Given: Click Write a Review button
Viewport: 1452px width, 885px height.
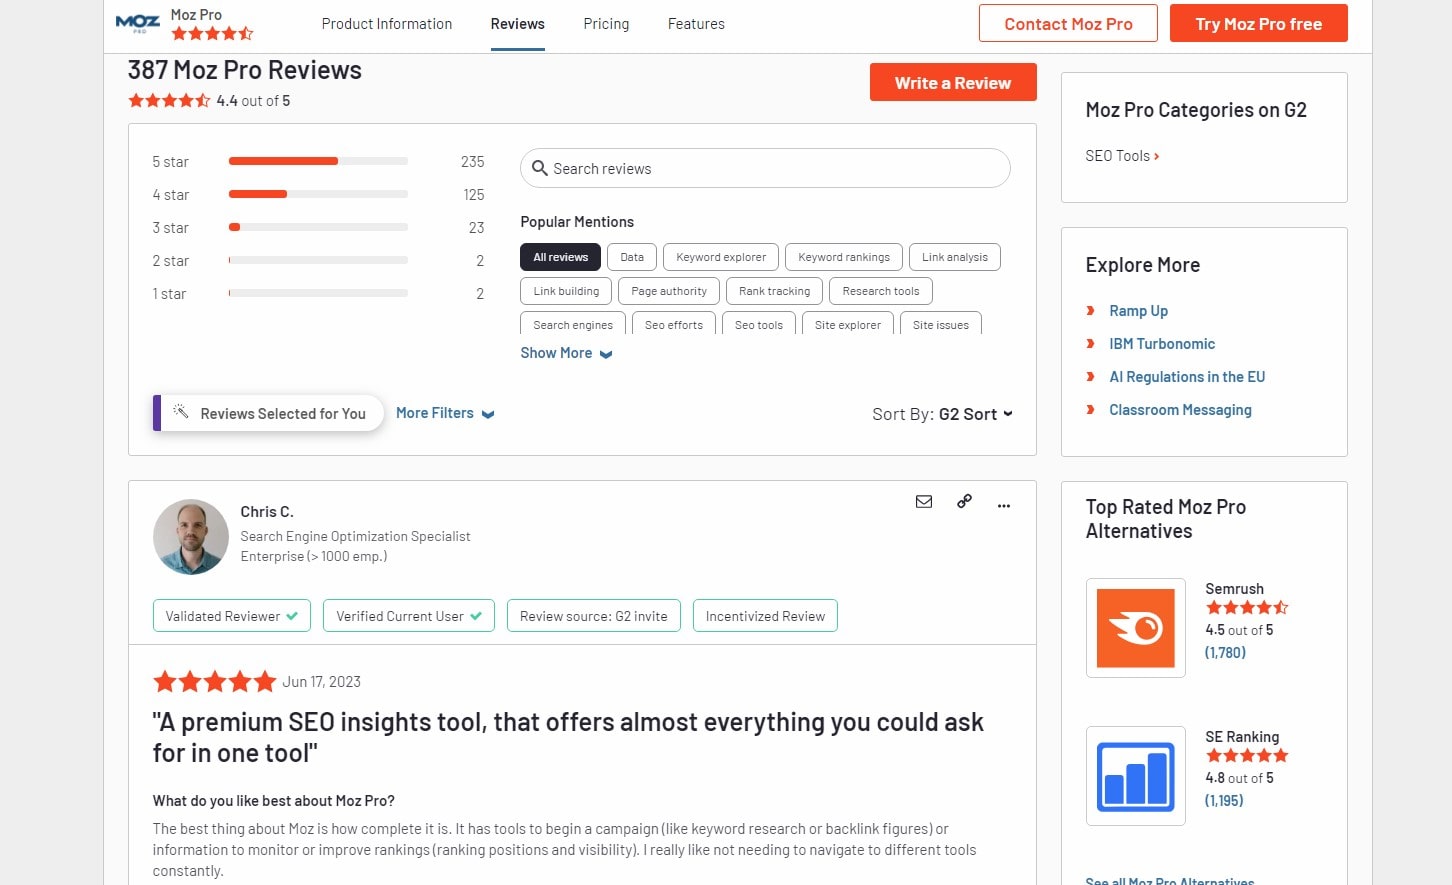Looking at the screenshot, I should [x=953, y=82].
